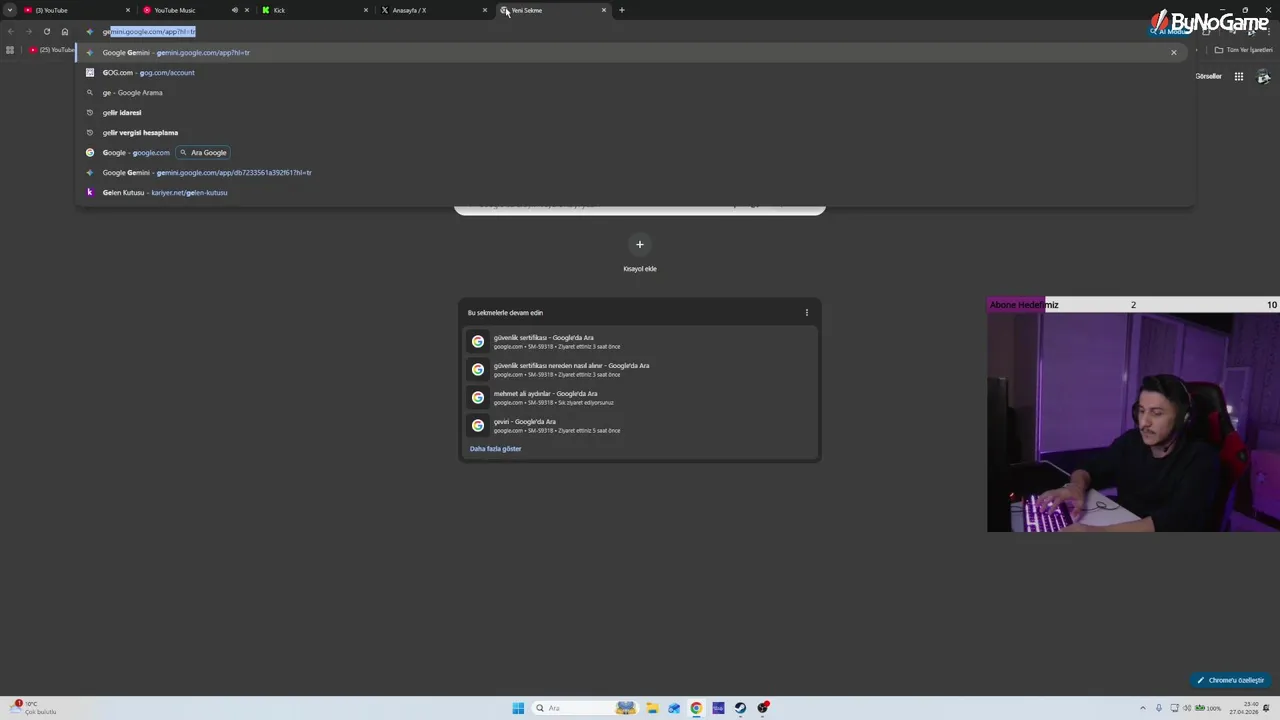Open Steam from taskbar
1280x720 pixels.
tap(740, 708)
